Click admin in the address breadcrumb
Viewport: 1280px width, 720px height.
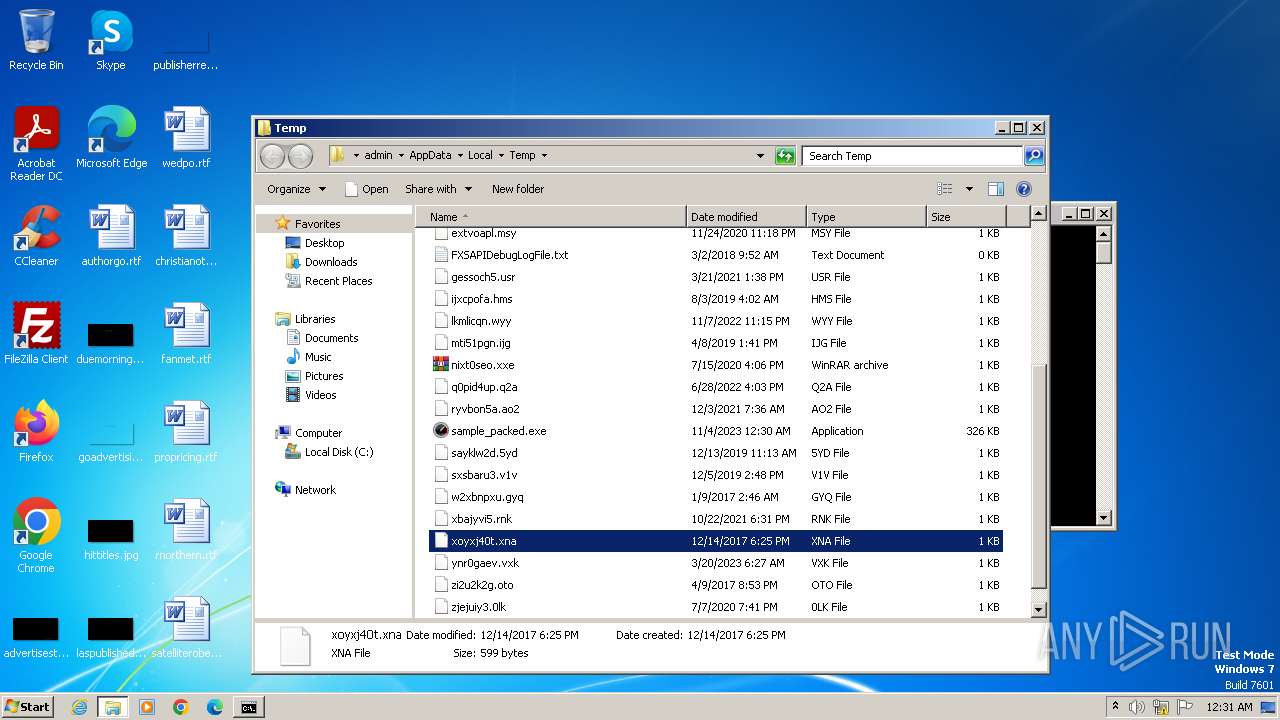point(378,156)
